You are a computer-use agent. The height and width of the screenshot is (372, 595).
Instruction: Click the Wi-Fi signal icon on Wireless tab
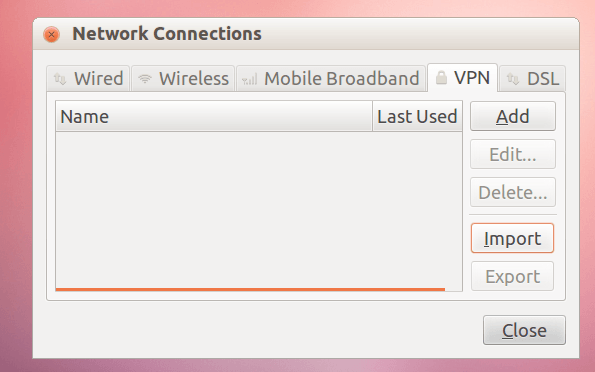pos(145,79)
